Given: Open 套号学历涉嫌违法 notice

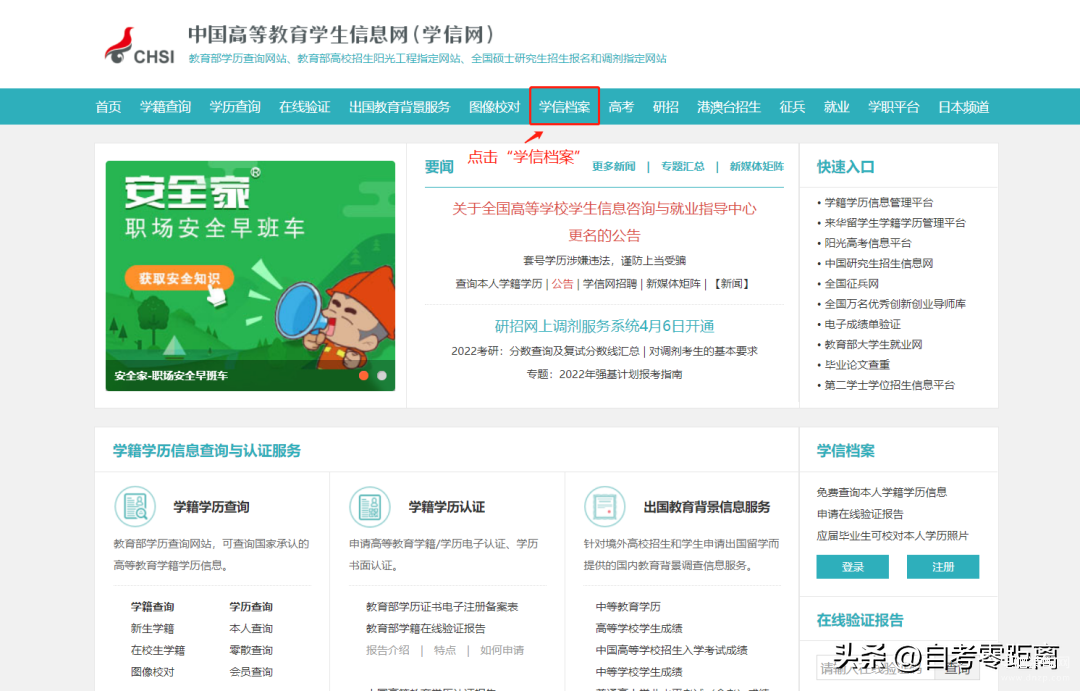Looking at the screenshot, I should click(x=604, y=260).
